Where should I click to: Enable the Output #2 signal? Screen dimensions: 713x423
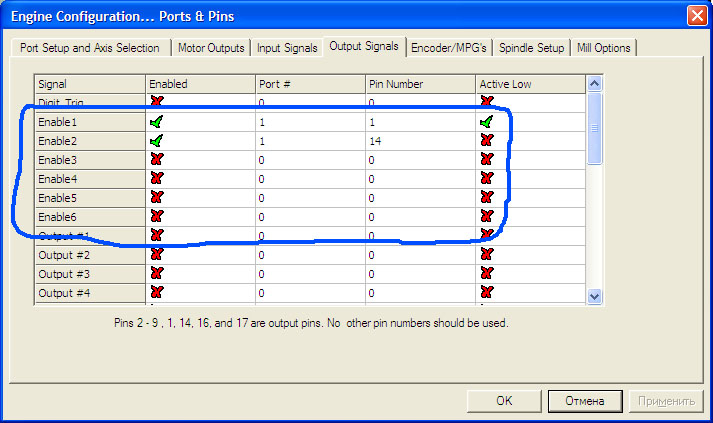click(x=157, y=255)
